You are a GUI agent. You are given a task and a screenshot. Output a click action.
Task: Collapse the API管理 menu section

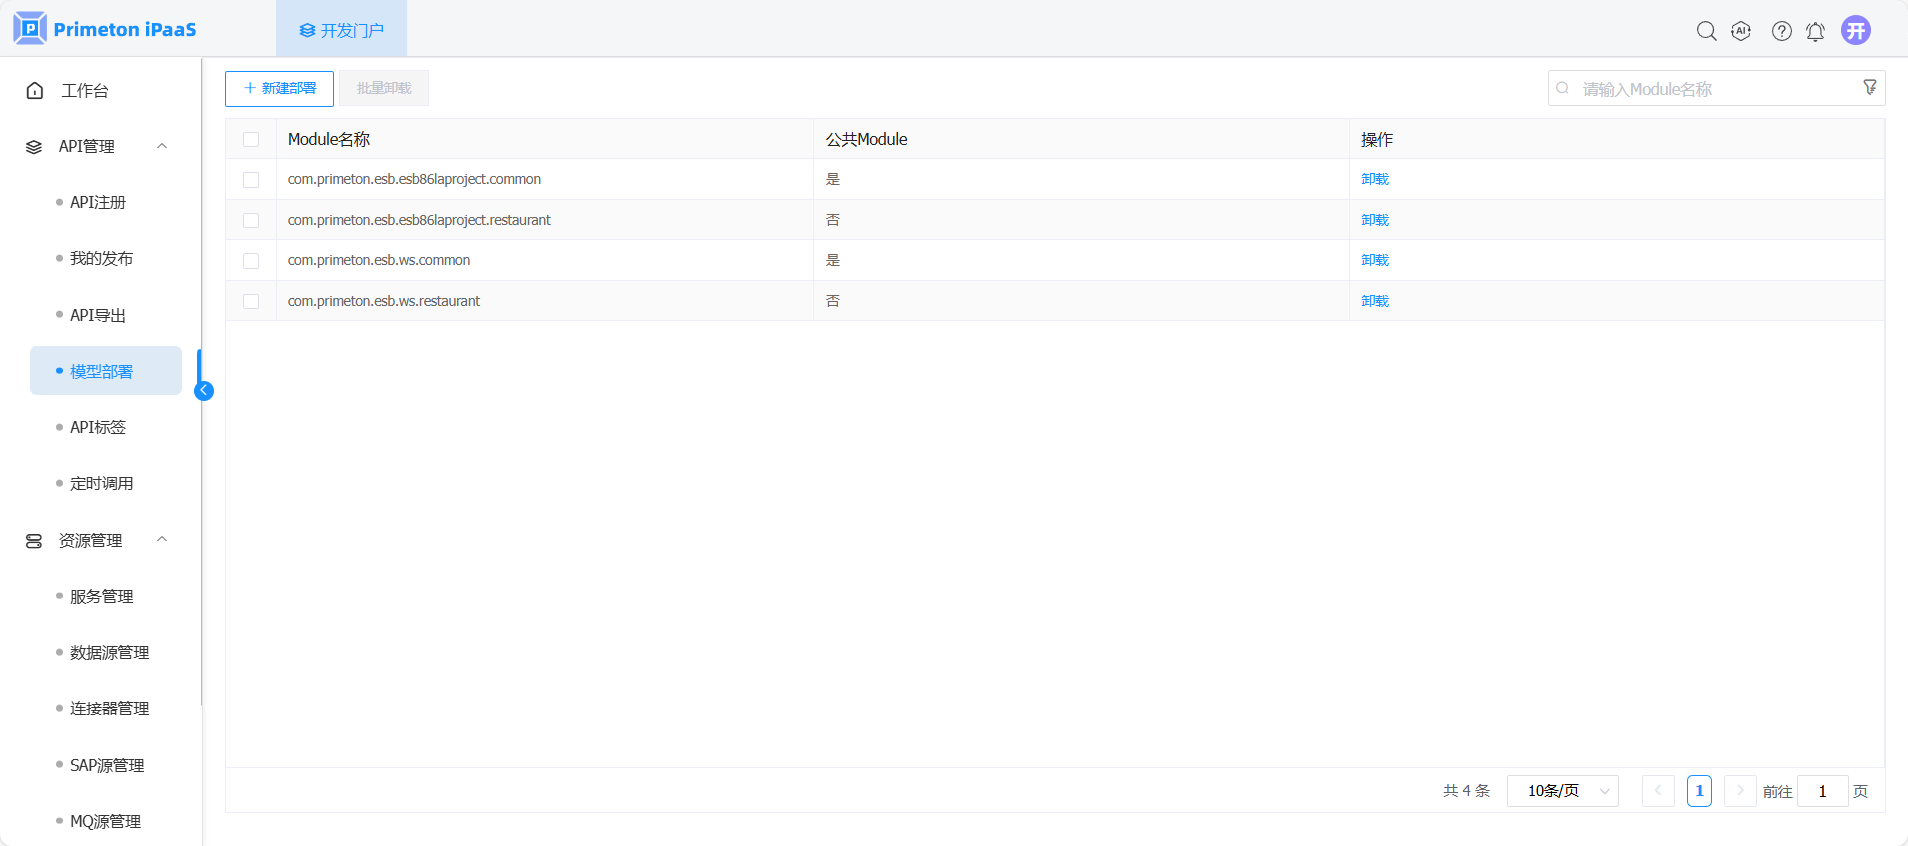click(162, 146)
